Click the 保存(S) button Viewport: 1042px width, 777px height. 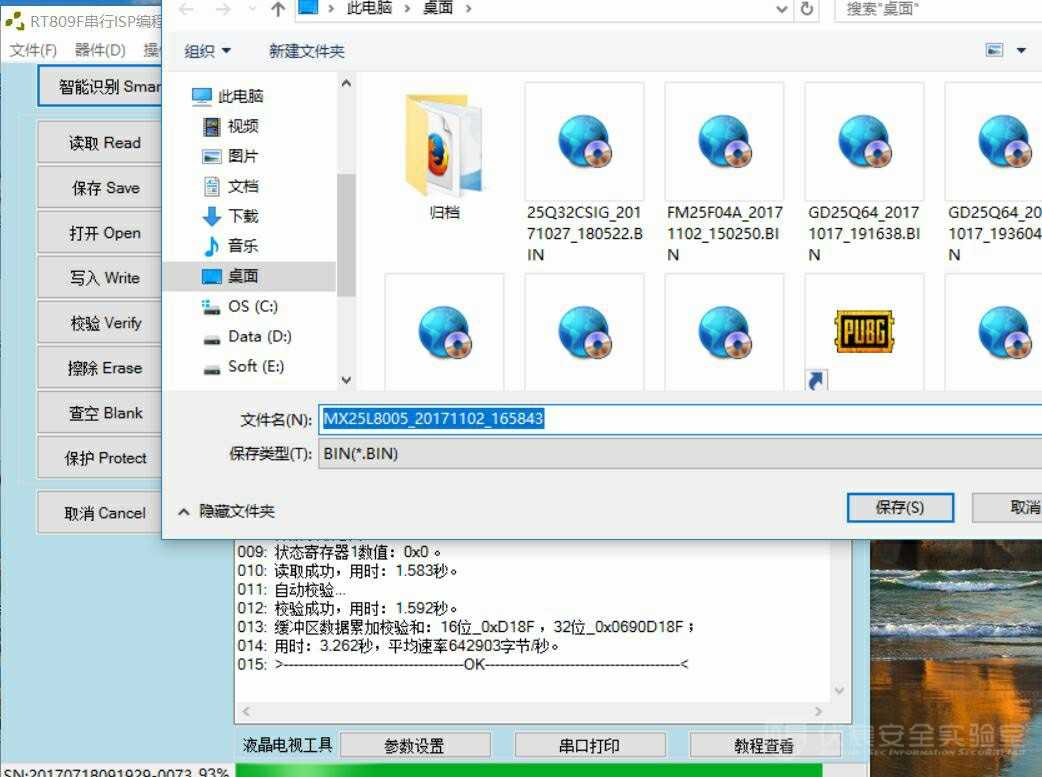900,508
